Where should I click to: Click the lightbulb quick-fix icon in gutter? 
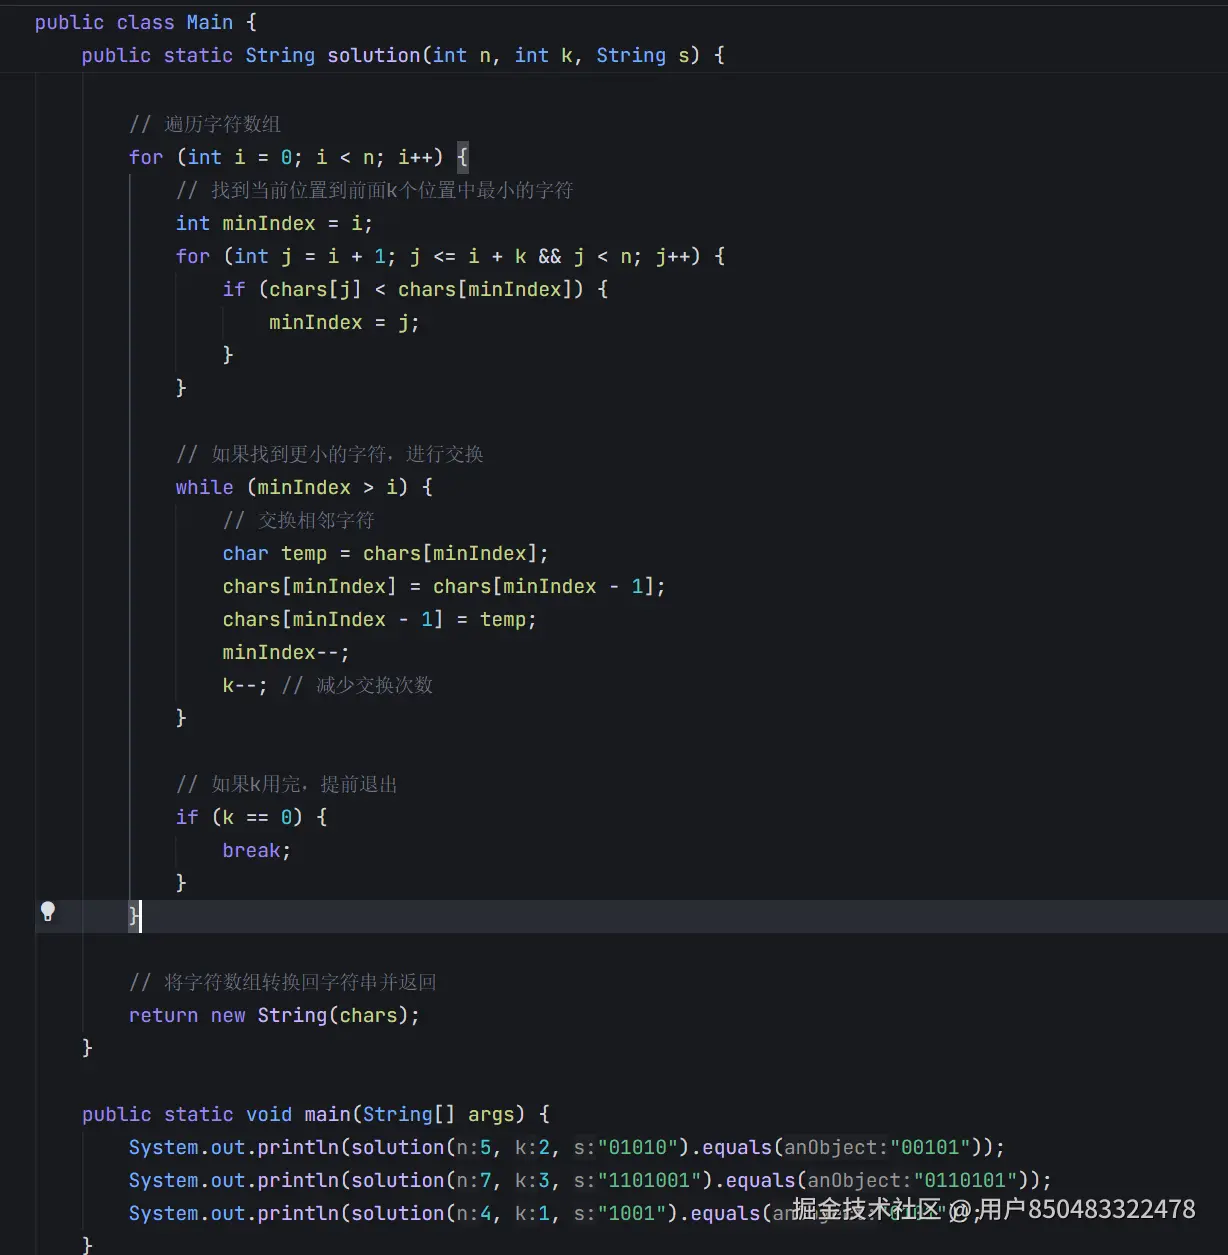point(47,911)
